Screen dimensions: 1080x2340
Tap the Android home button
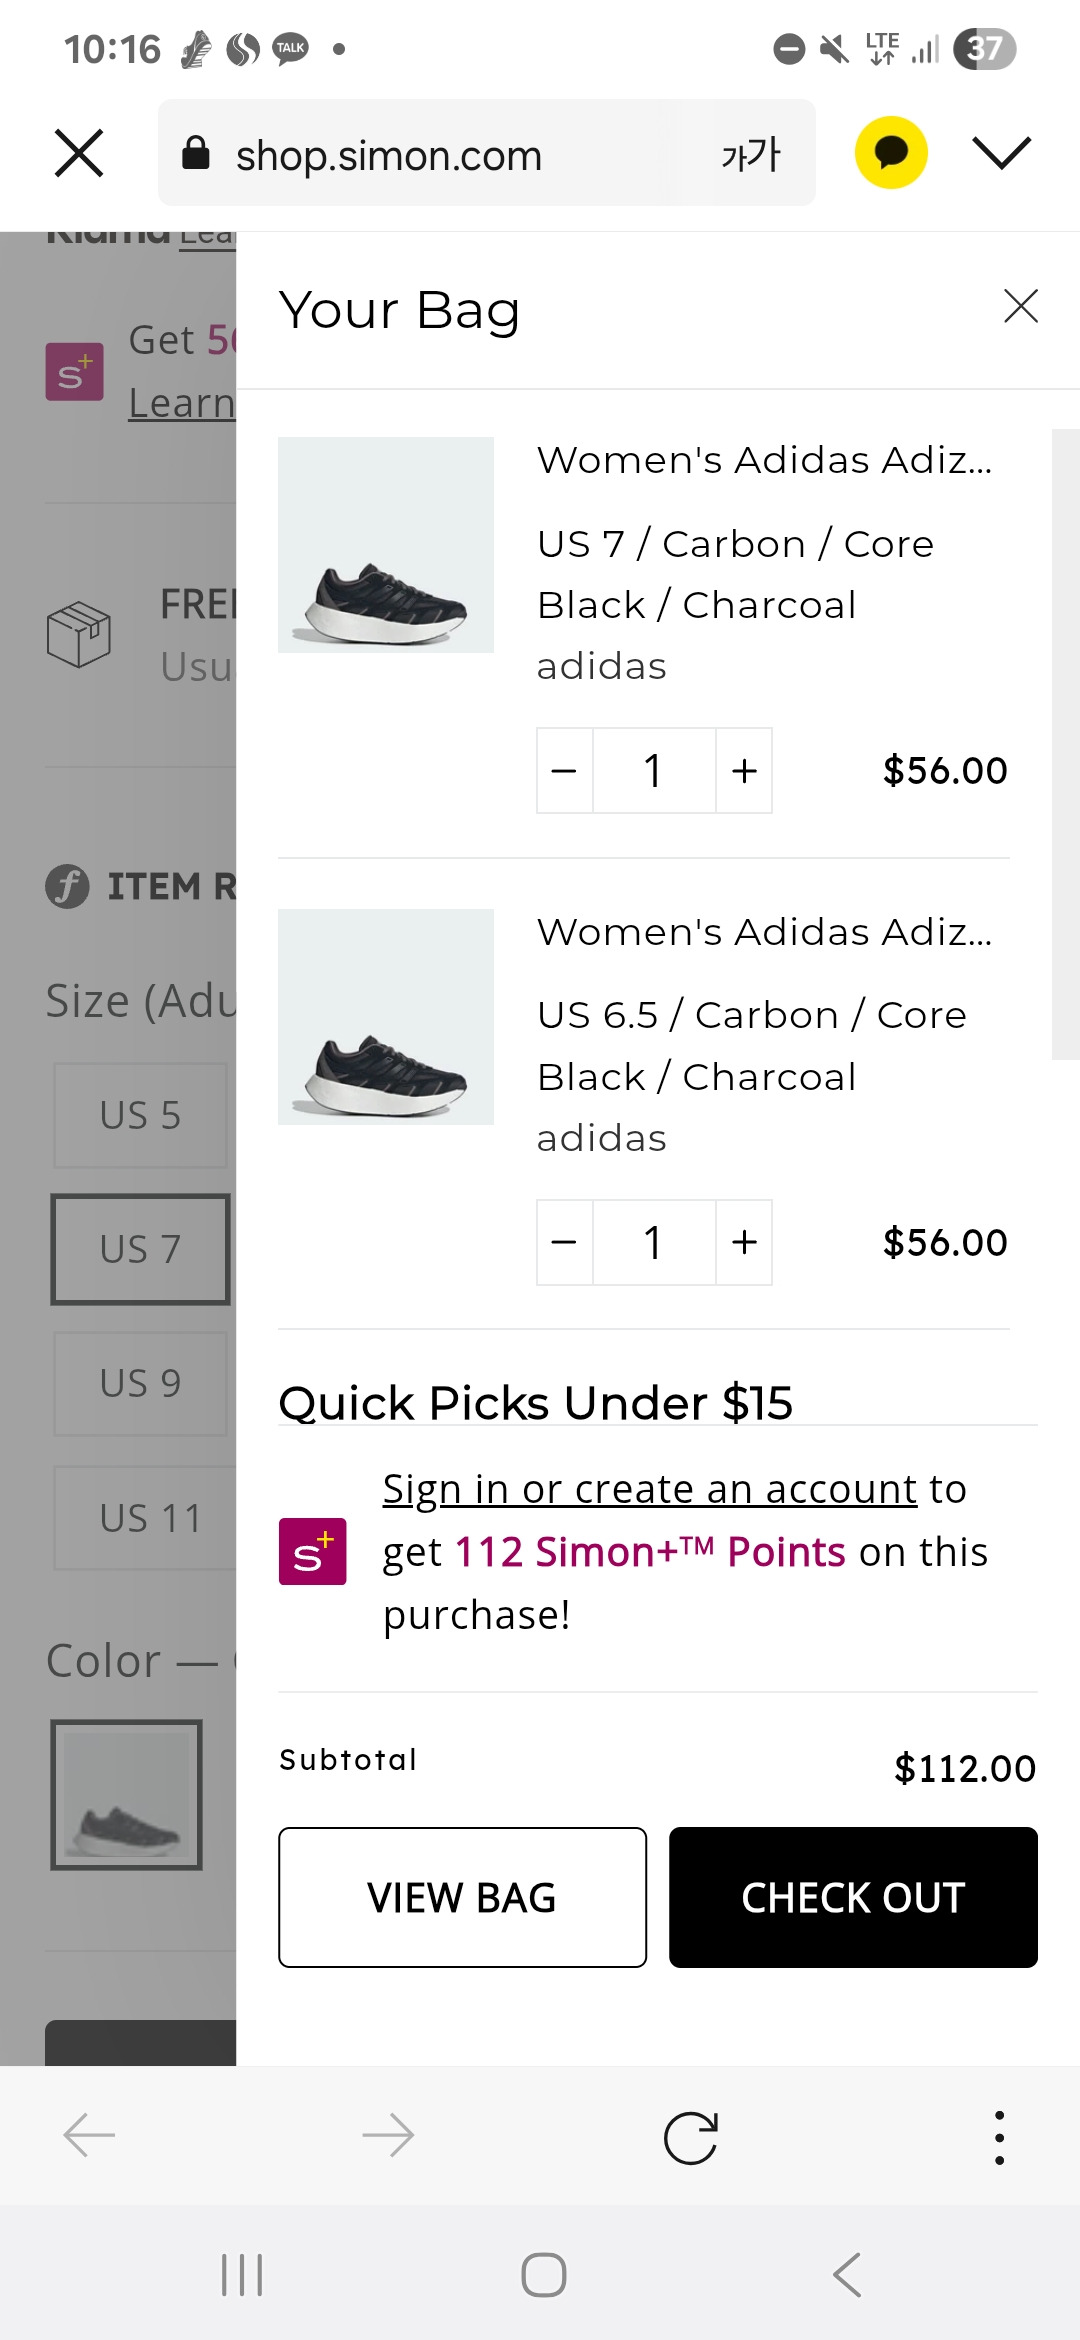pos(544,2275)
